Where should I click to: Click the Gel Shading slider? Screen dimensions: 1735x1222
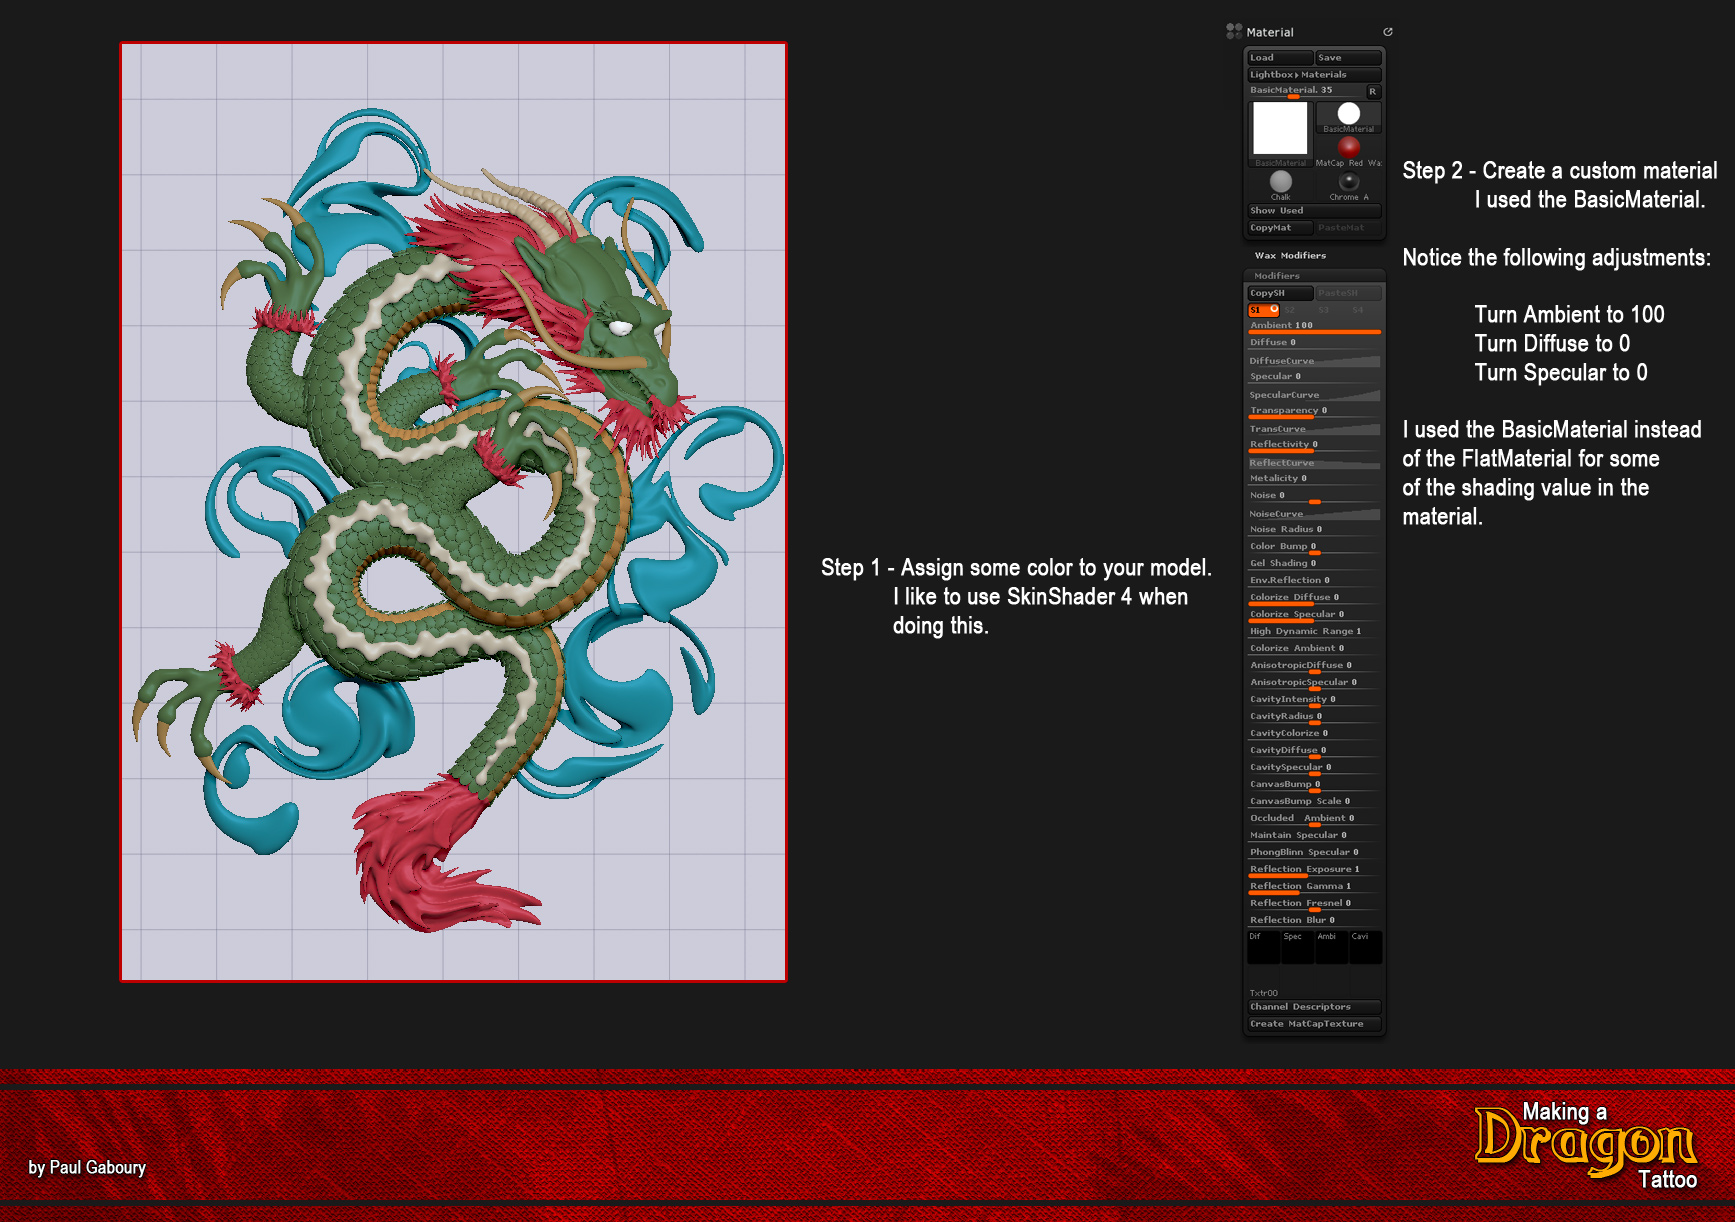(x=1314, y=564)
